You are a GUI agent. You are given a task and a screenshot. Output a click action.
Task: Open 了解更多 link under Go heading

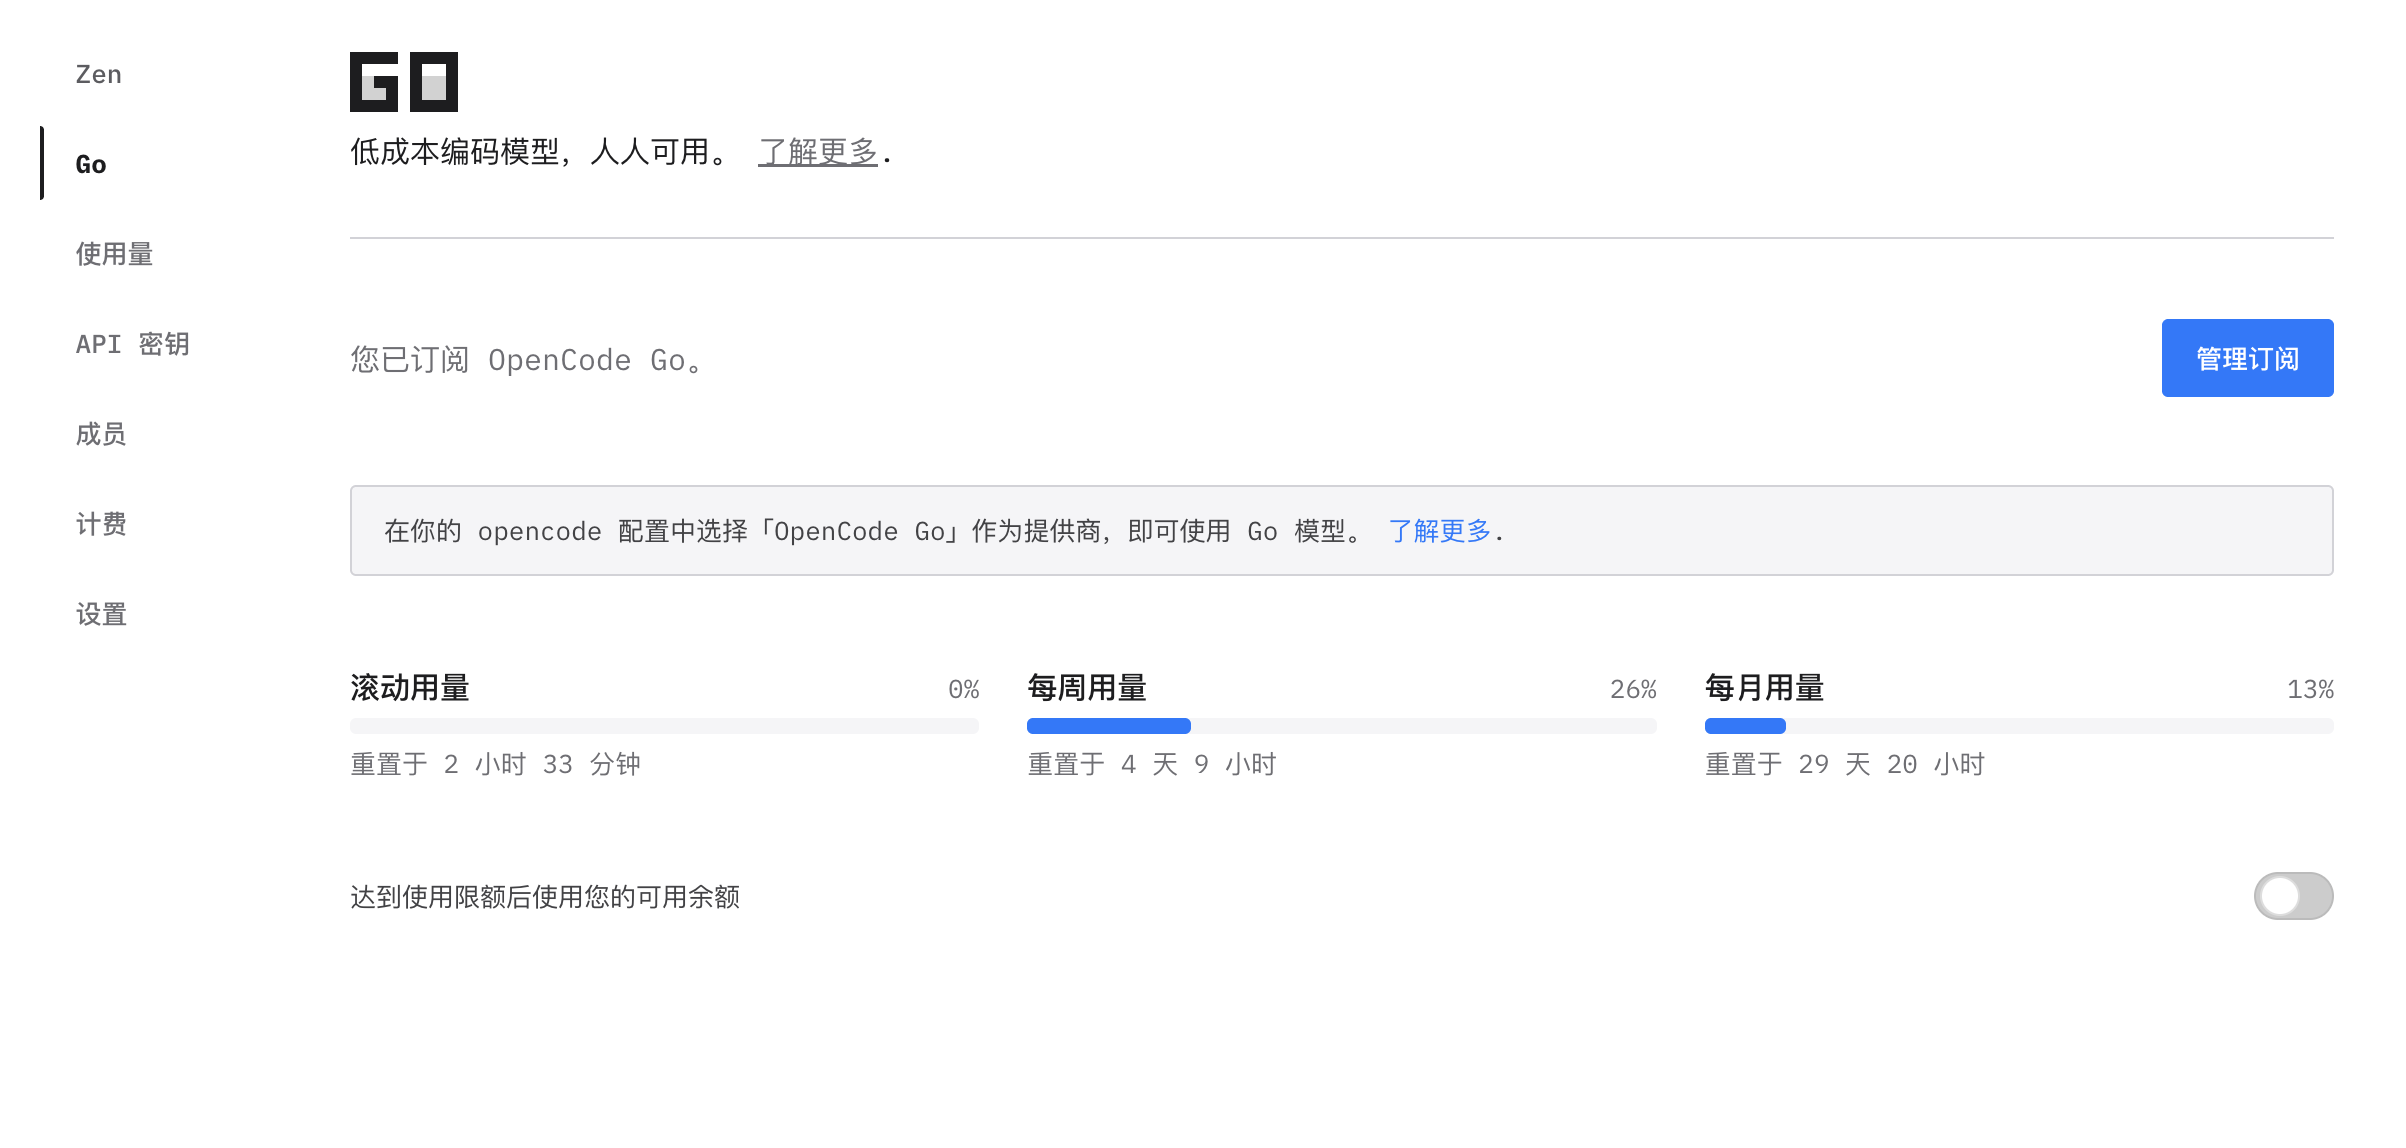(817, 152)
